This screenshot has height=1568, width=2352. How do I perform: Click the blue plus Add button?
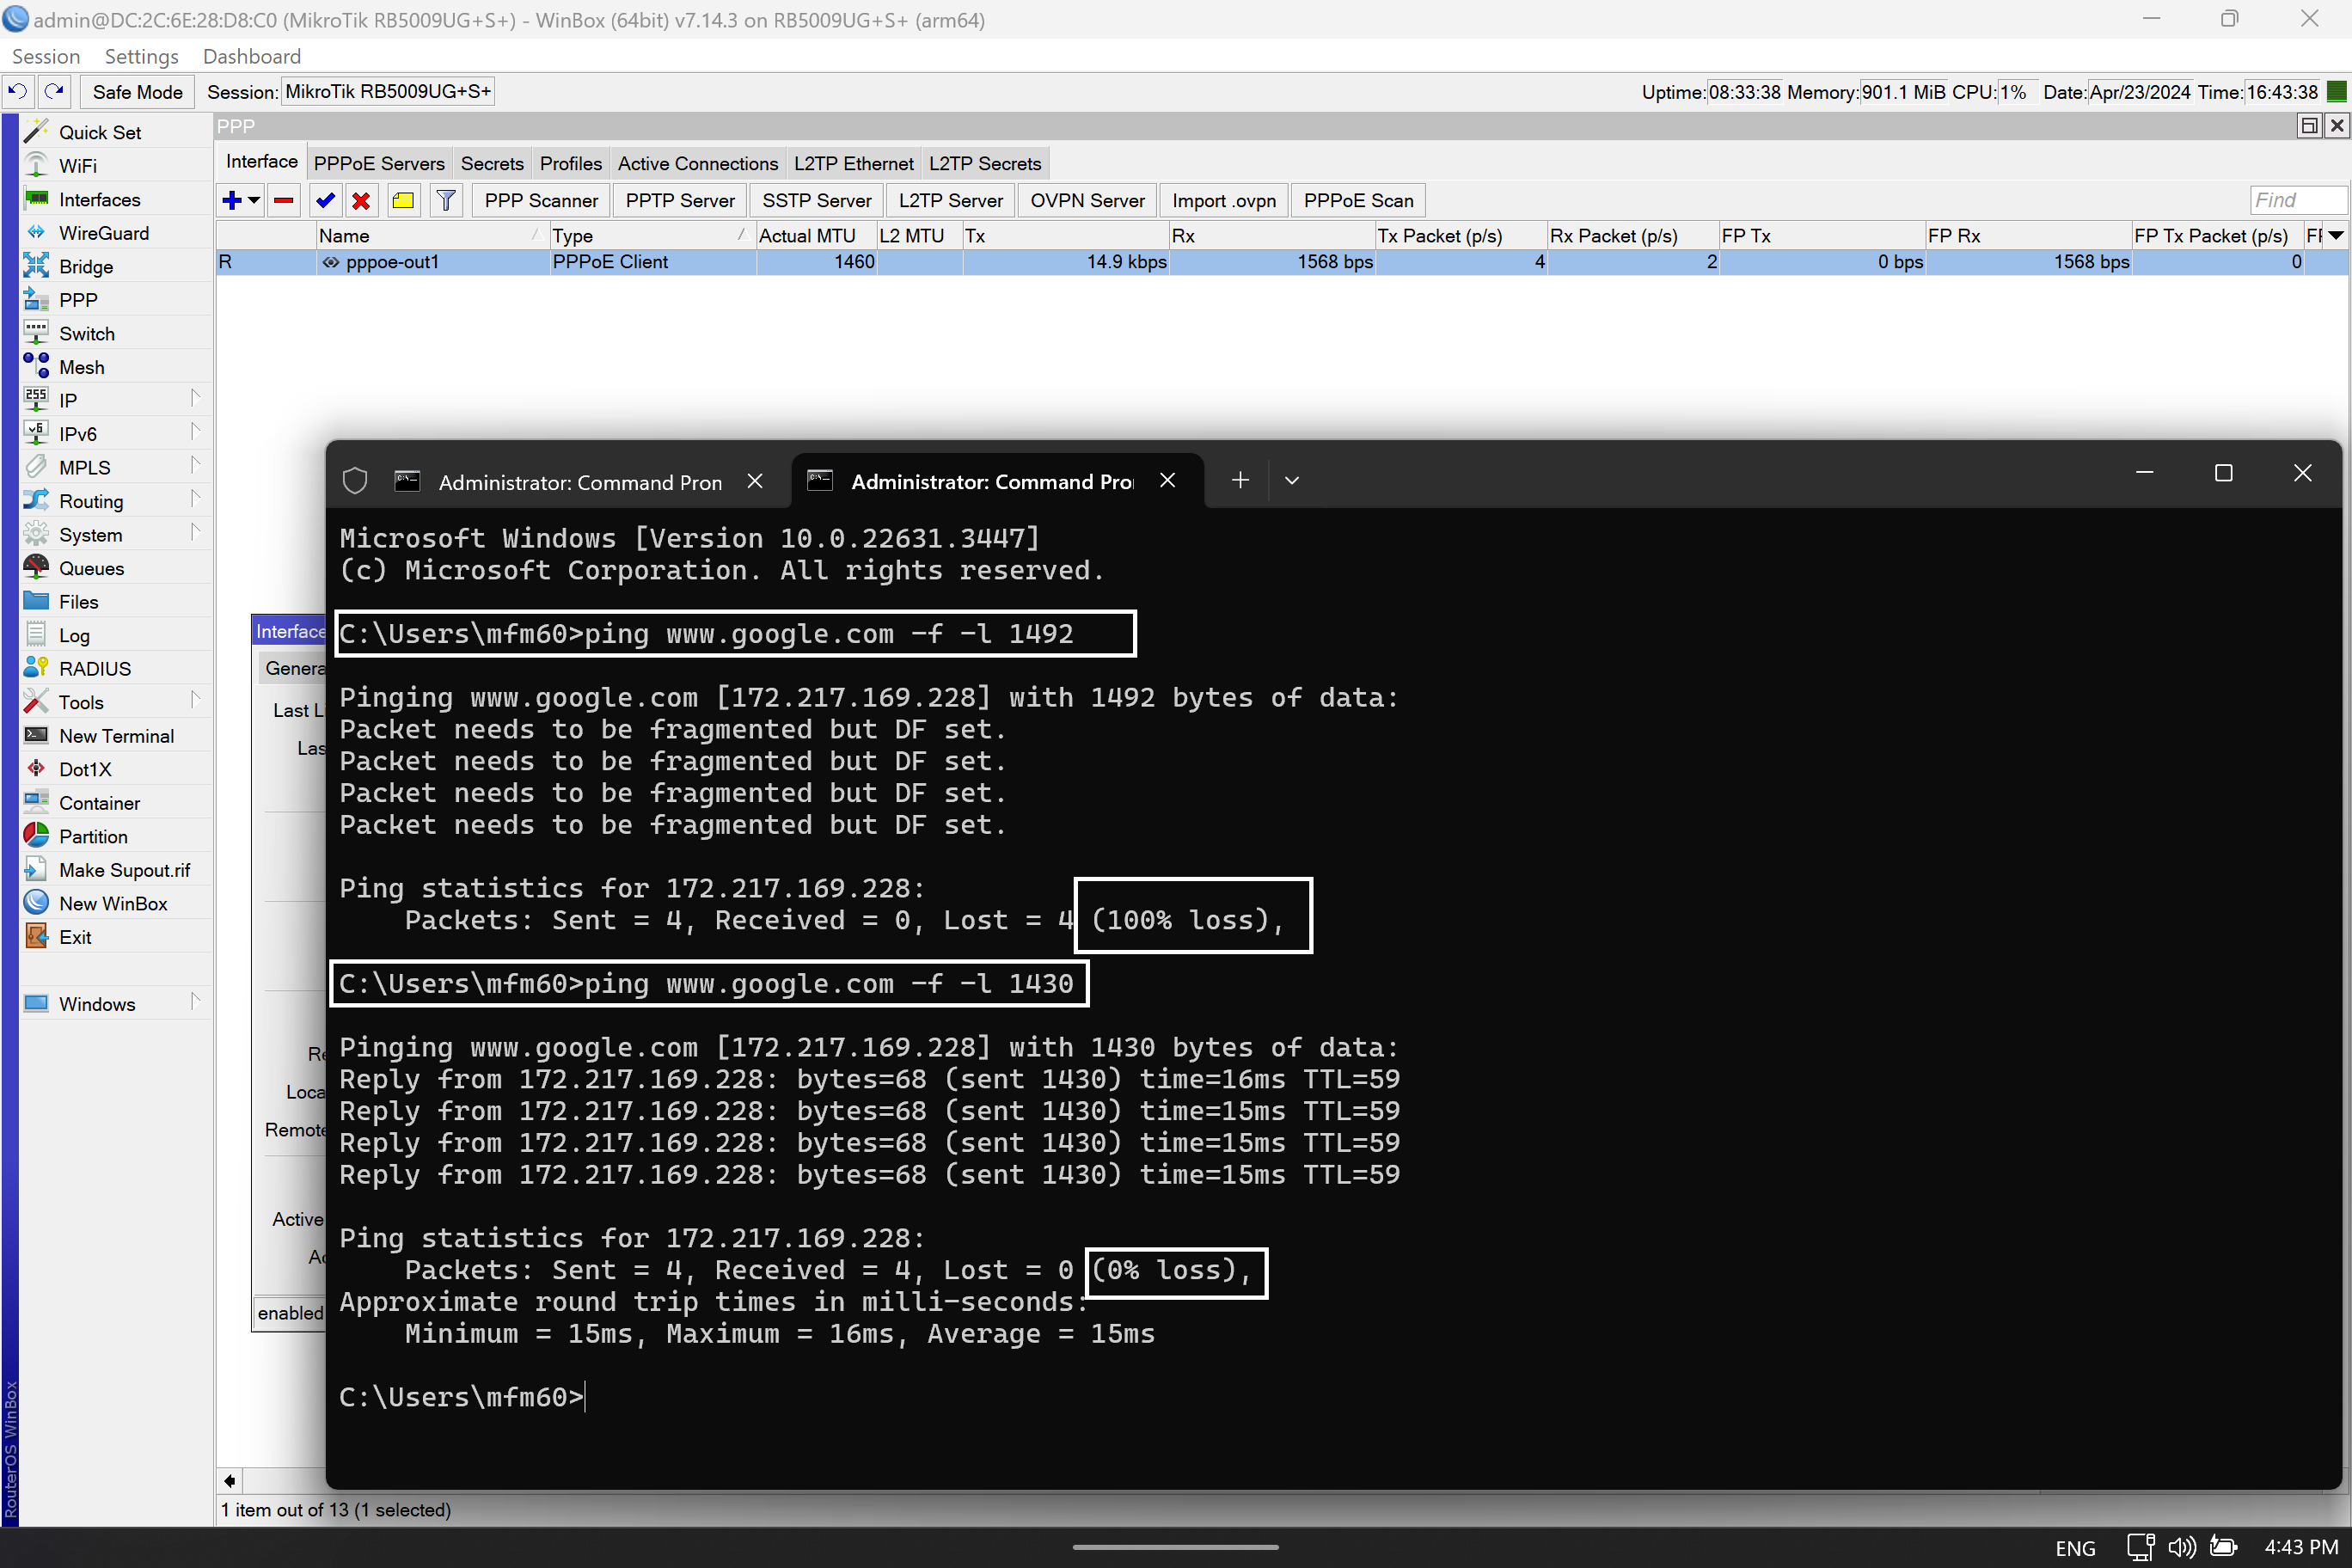click(x=232, y=200)
